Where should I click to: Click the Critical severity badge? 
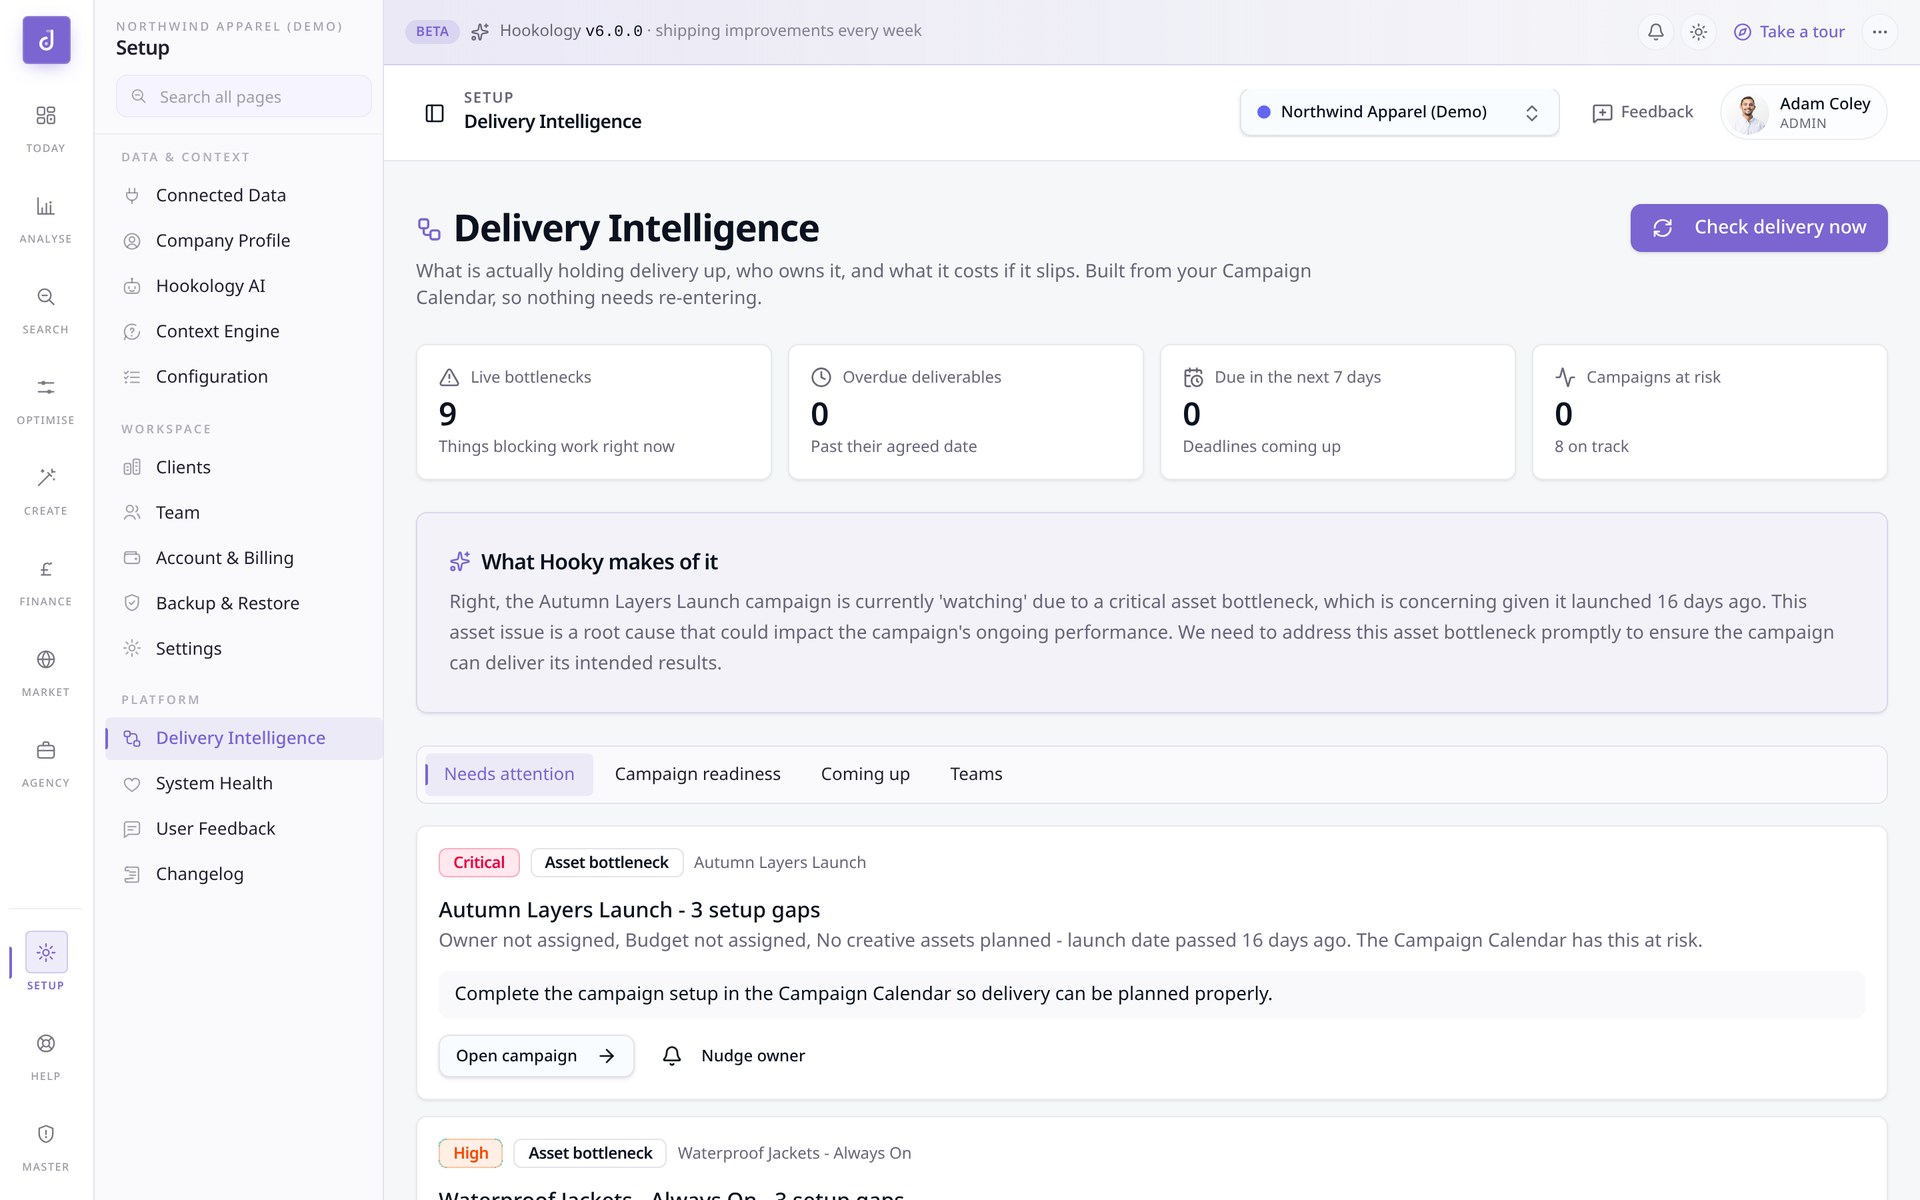point(479,863)
